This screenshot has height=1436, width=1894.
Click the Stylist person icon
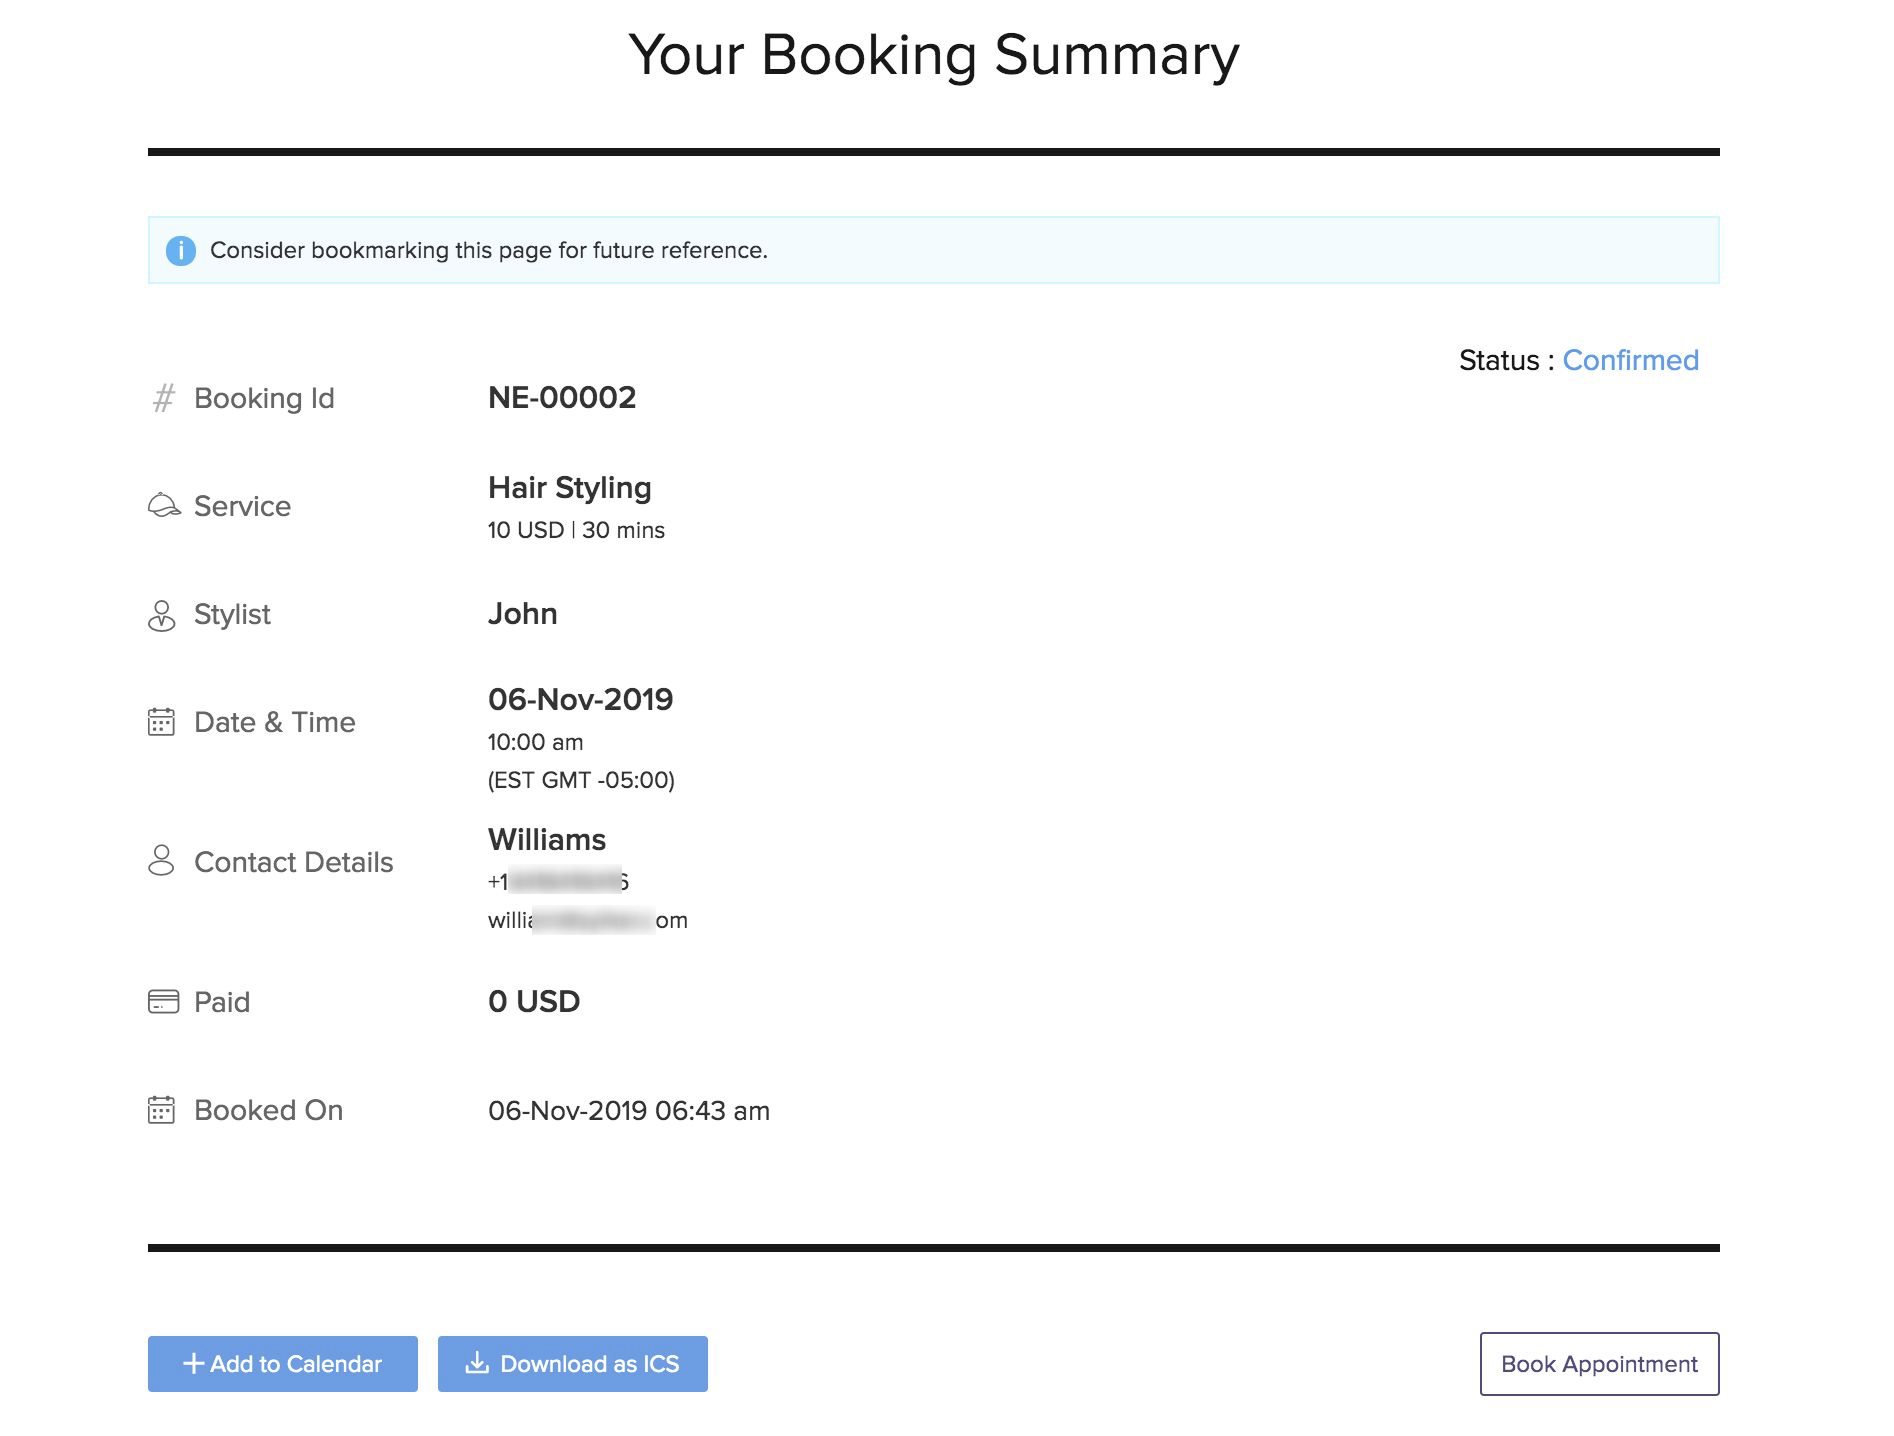point(161,615)
